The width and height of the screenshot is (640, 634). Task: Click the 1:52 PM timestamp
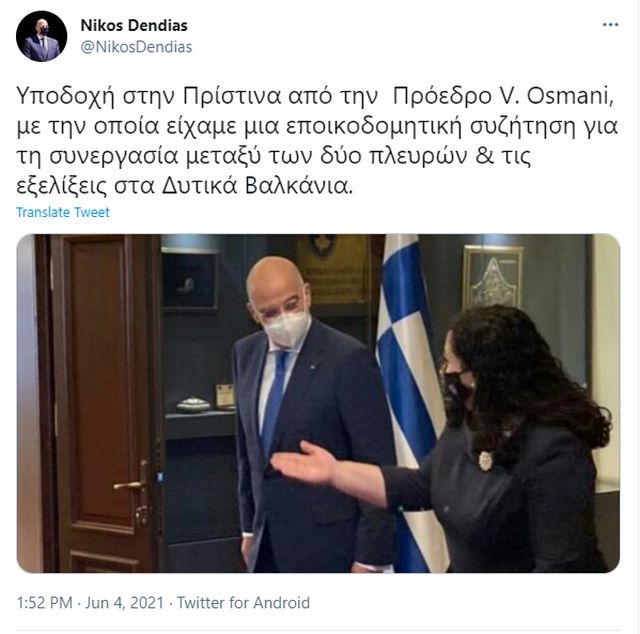[44, 603]
